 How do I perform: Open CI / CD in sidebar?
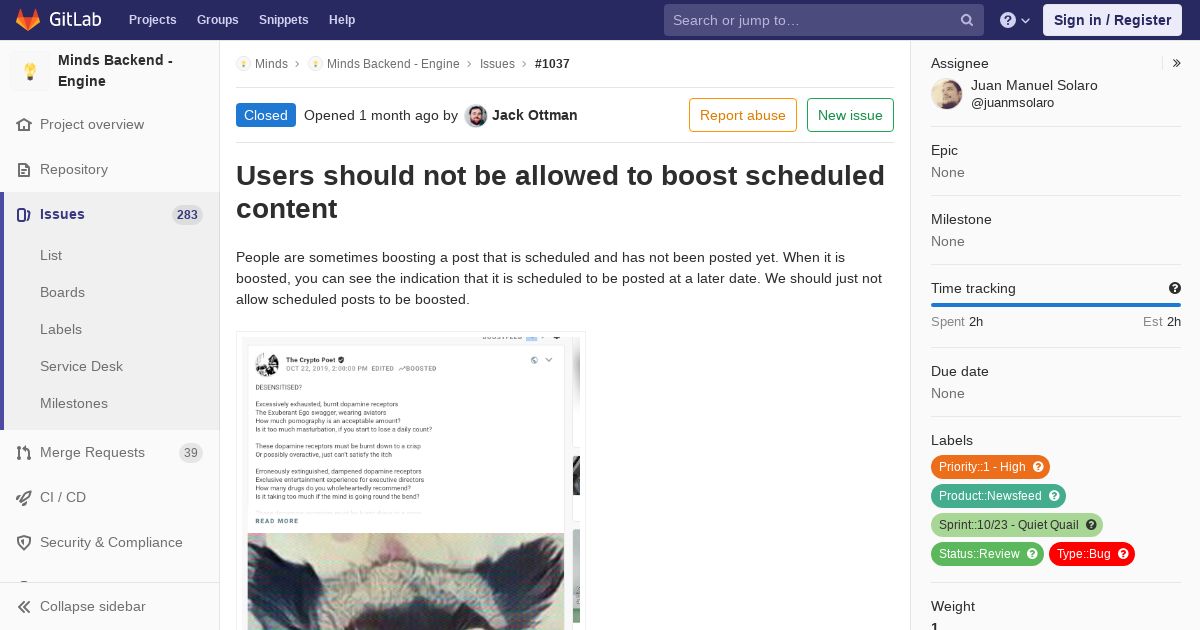pos(63,498)
